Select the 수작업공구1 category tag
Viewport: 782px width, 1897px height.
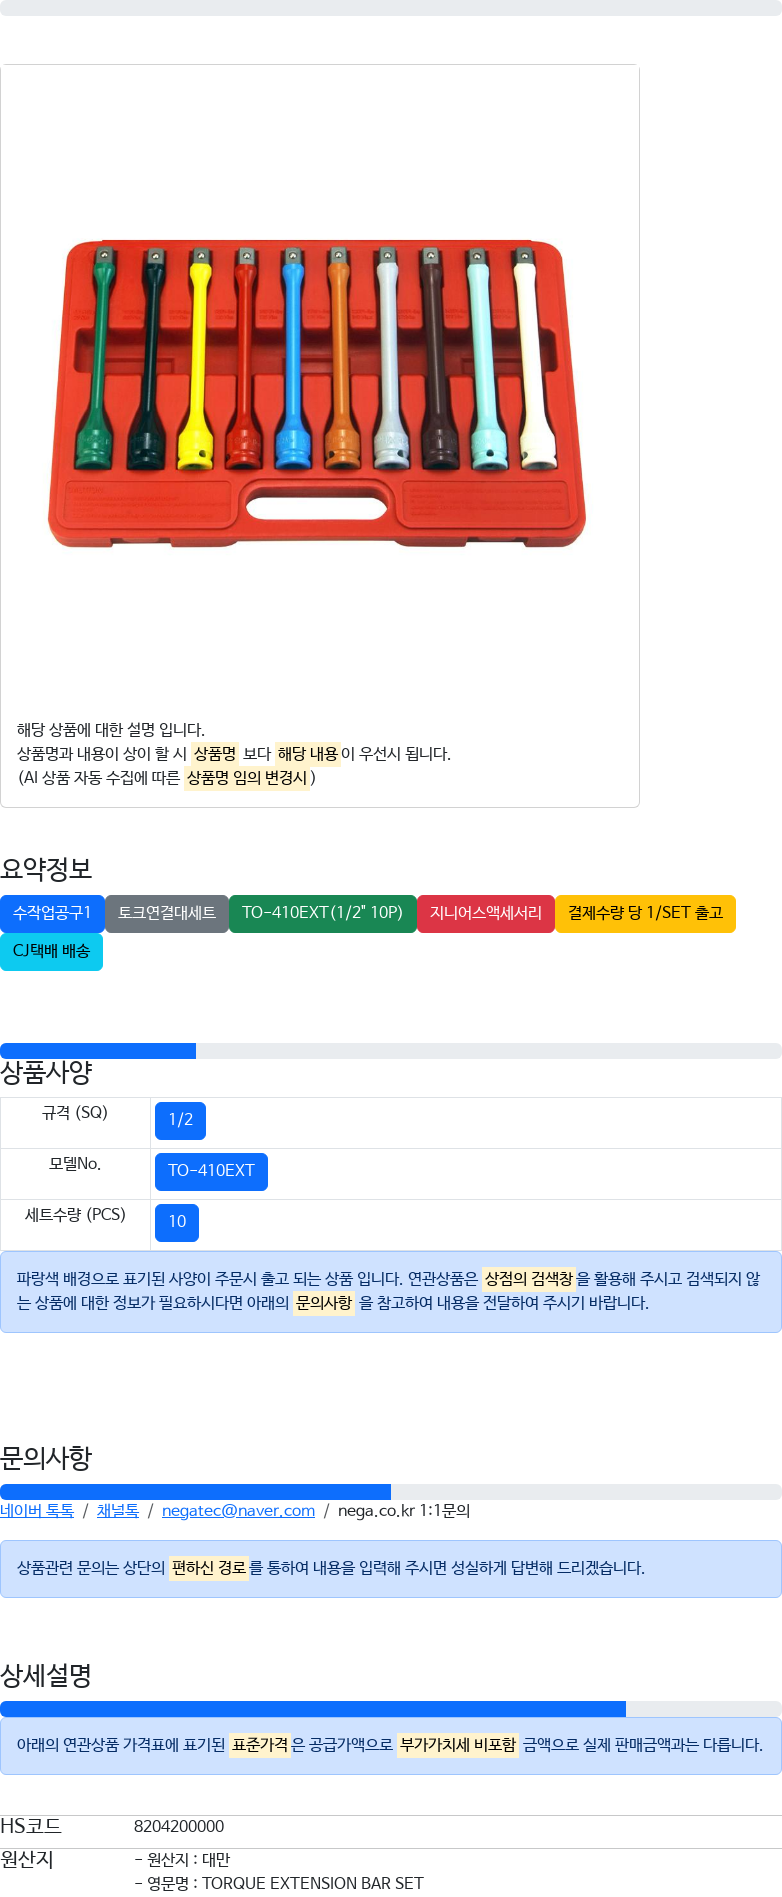(52, 913)
